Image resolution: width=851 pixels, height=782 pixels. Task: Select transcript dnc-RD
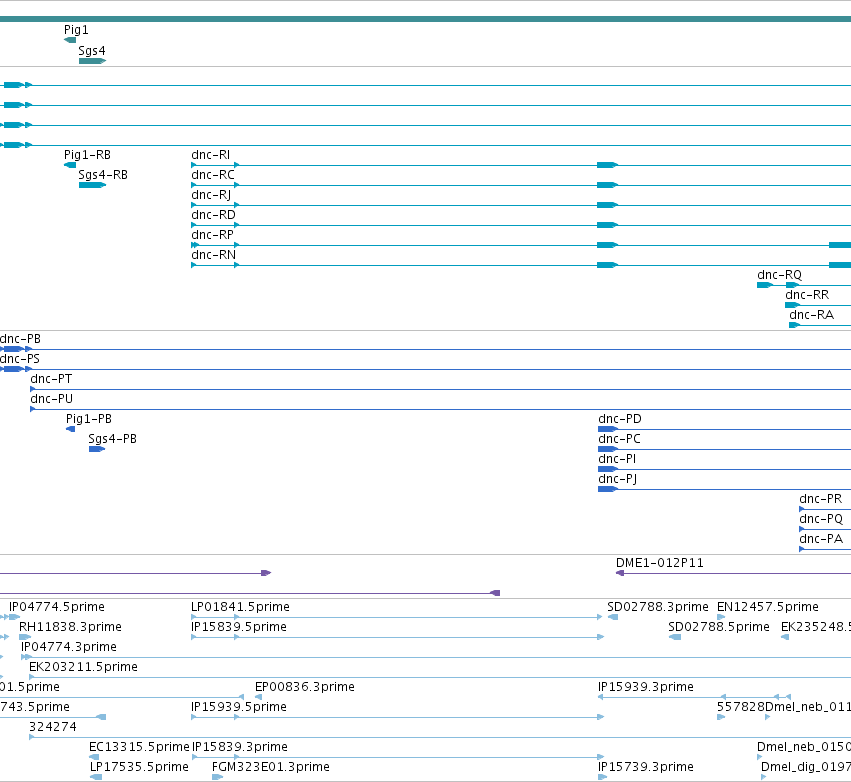pyautogui.click(x=213, y=215)
